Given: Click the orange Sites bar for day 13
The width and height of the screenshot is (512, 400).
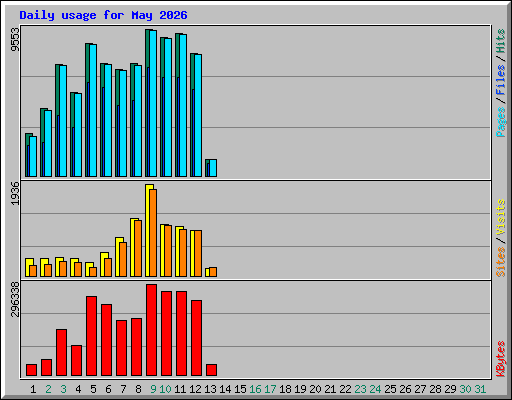Looking at the screenshot, I should pyautogui.click(x=213, y=272).
